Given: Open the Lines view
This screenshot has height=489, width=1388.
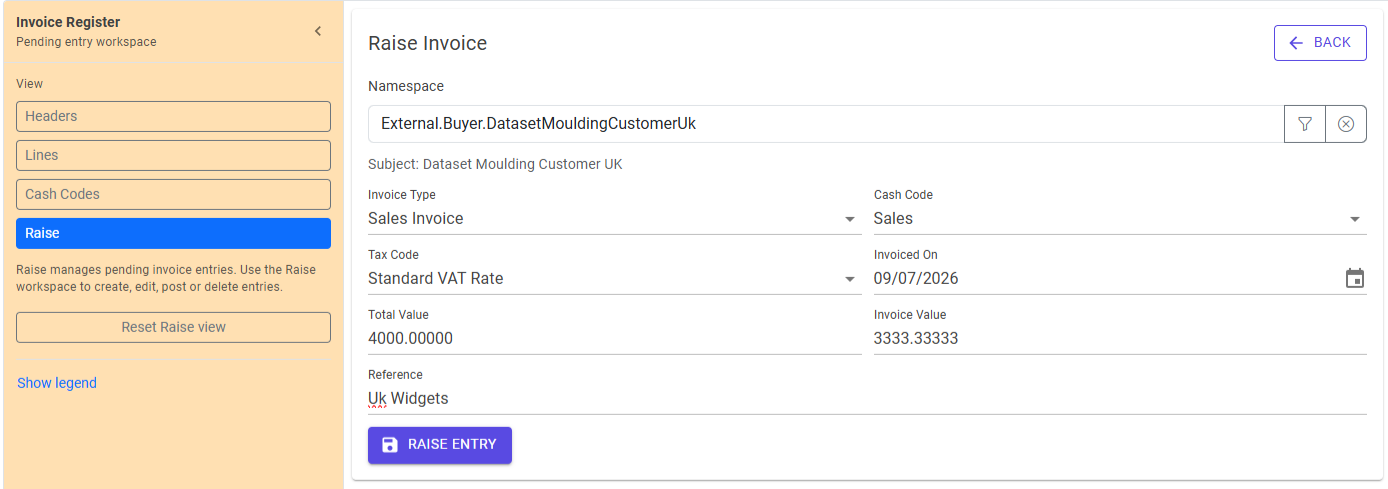Looking at the screenshot, I should (x=173, y=155).
